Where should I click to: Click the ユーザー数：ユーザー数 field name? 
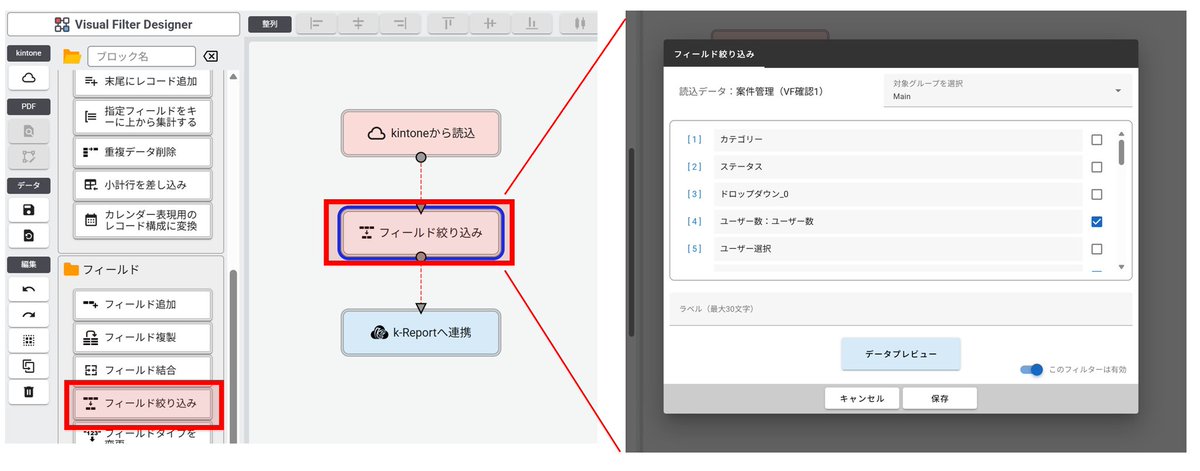coord(767,221)
